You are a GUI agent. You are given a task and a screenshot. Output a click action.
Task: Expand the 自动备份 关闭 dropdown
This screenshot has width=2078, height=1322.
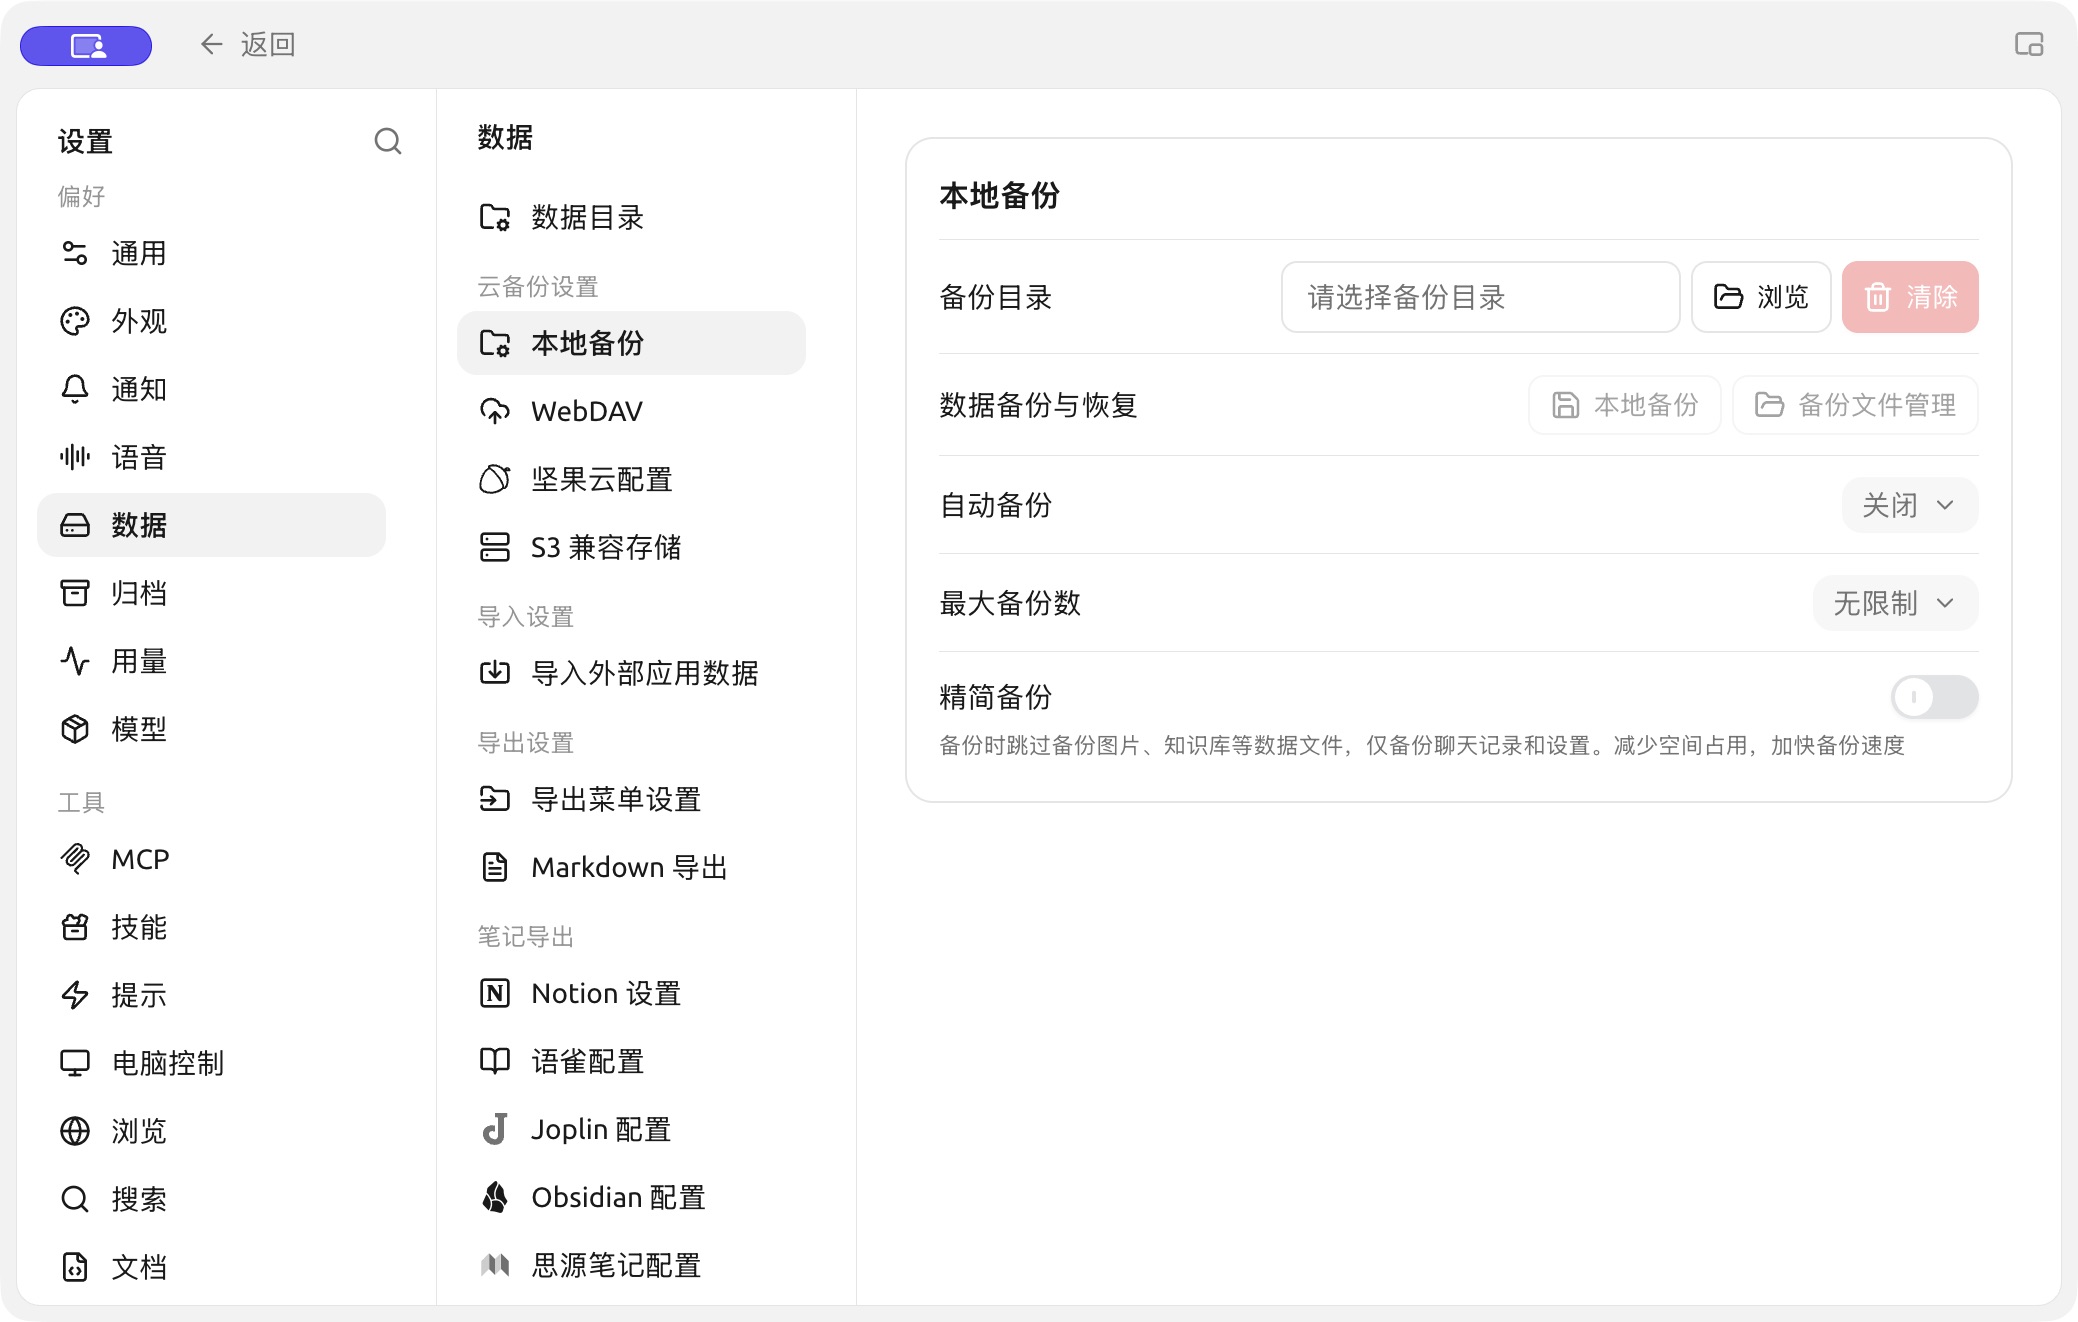click(x=1910, y=505)
